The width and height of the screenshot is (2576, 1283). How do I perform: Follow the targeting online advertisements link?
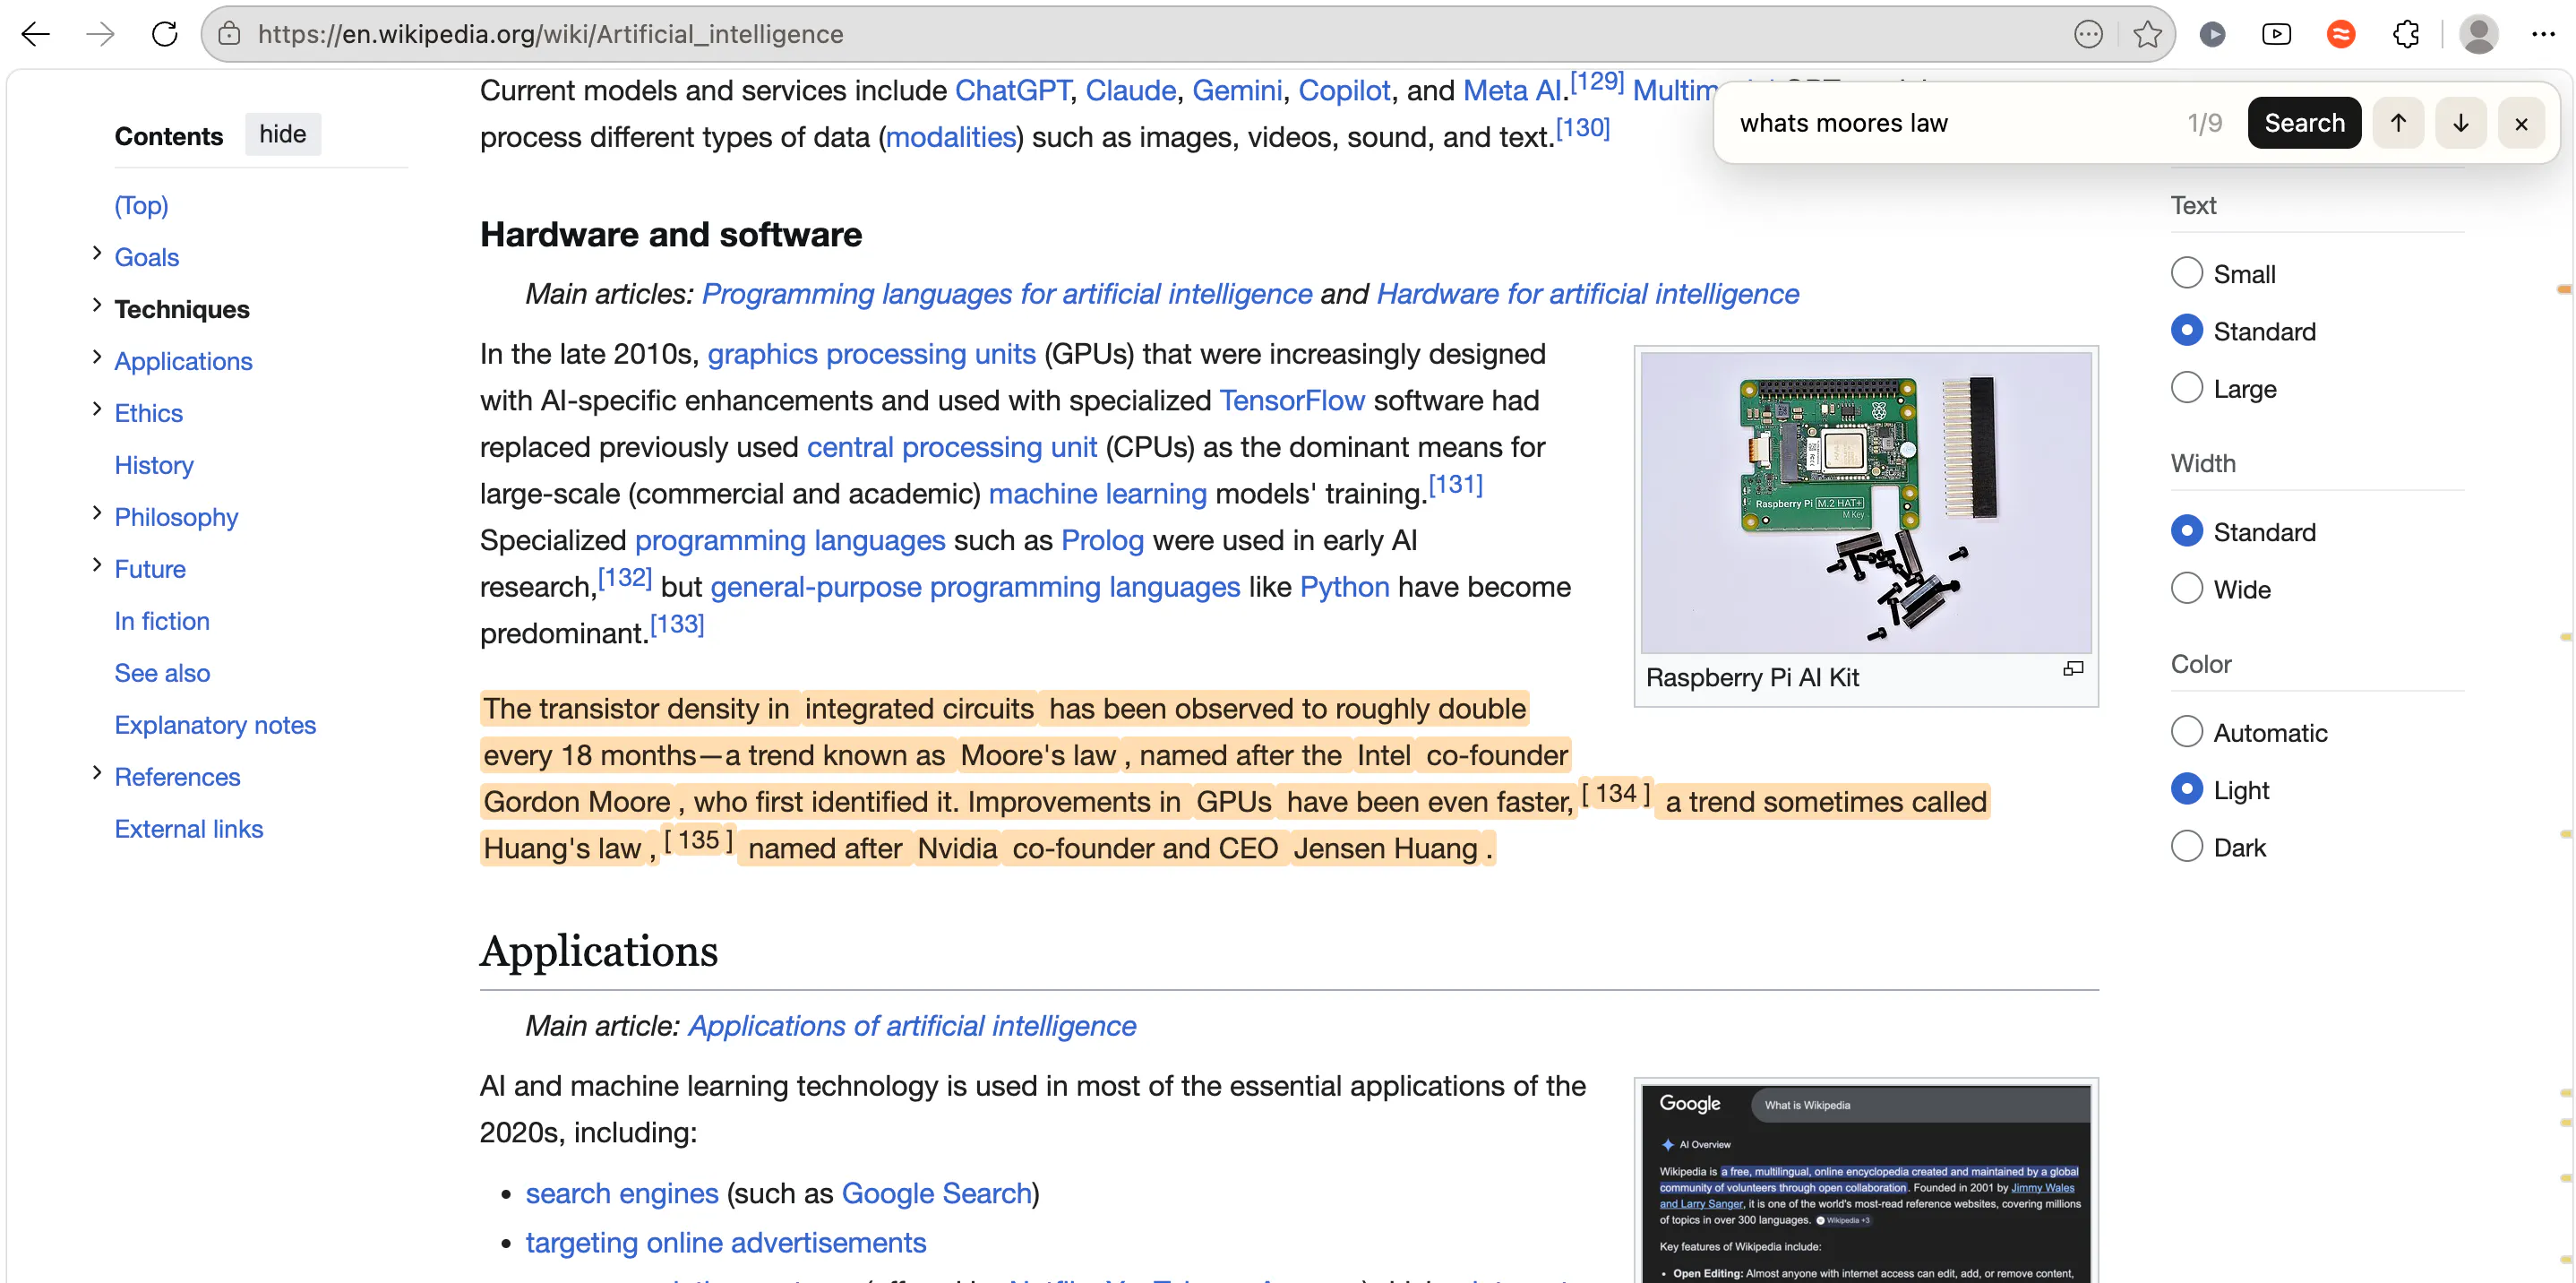coord(726,1242)
